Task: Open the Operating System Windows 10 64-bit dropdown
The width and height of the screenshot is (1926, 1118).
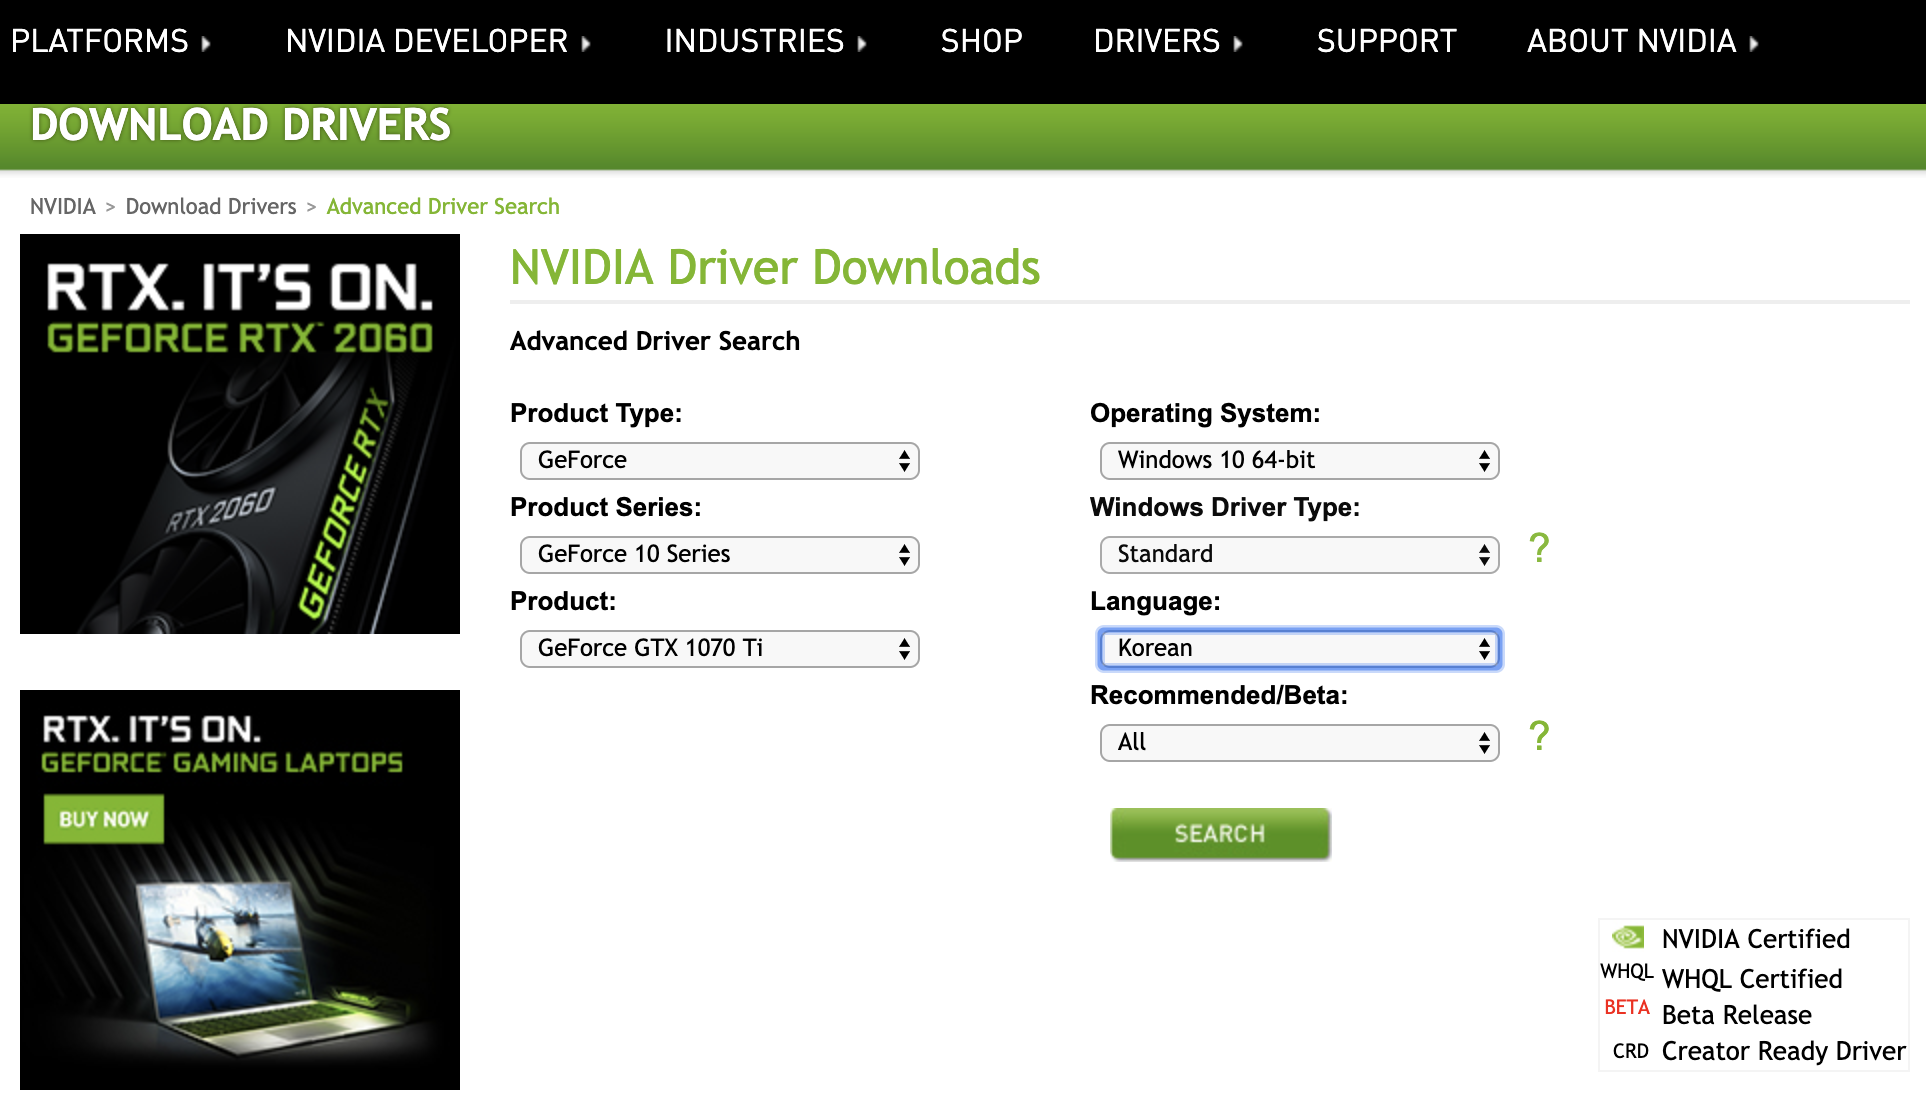Action: point(1299,460)
